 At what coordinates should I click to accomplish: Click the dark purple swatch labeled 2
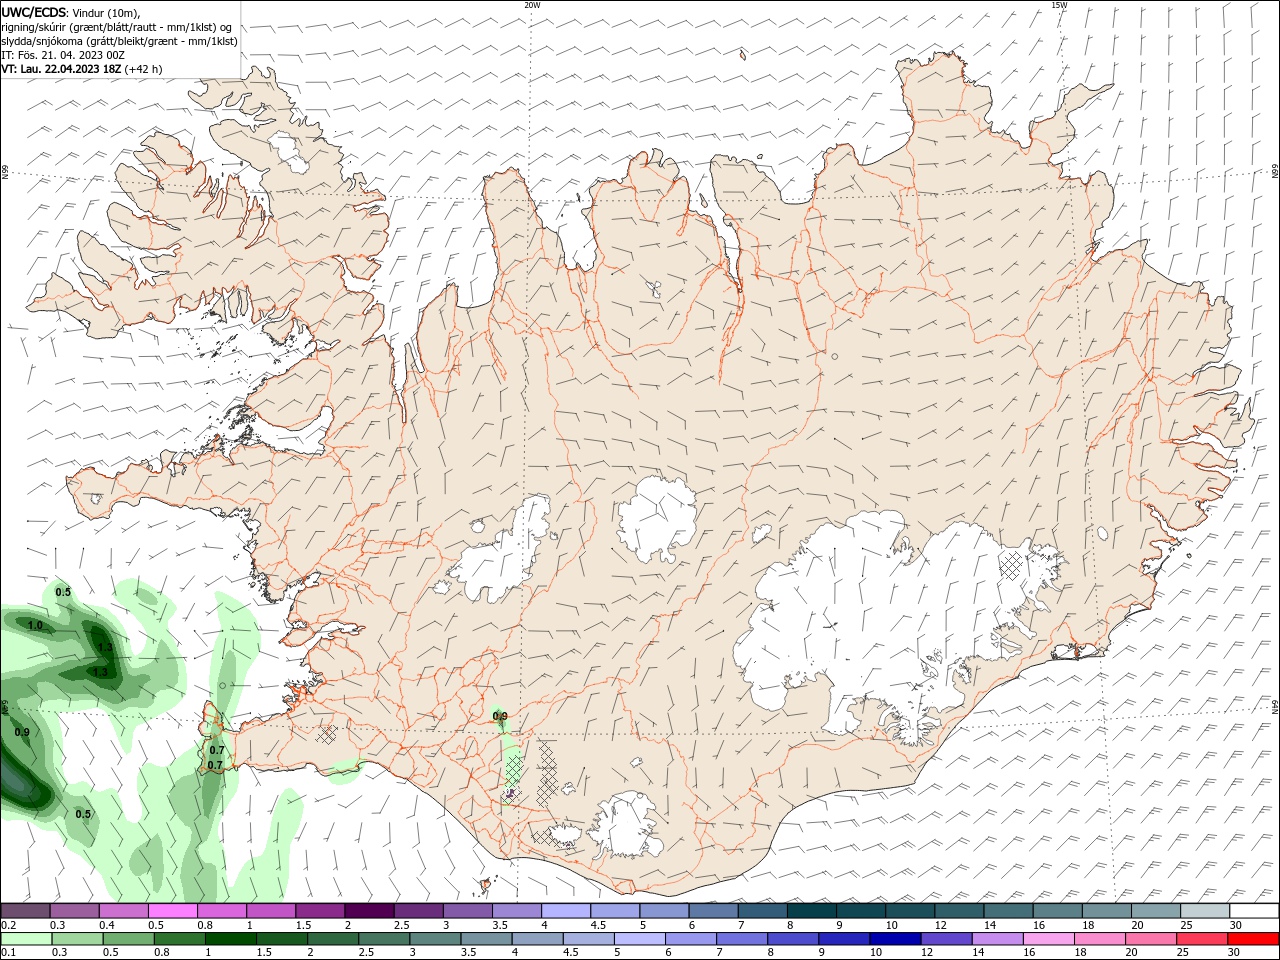click(x=369, y=911)
